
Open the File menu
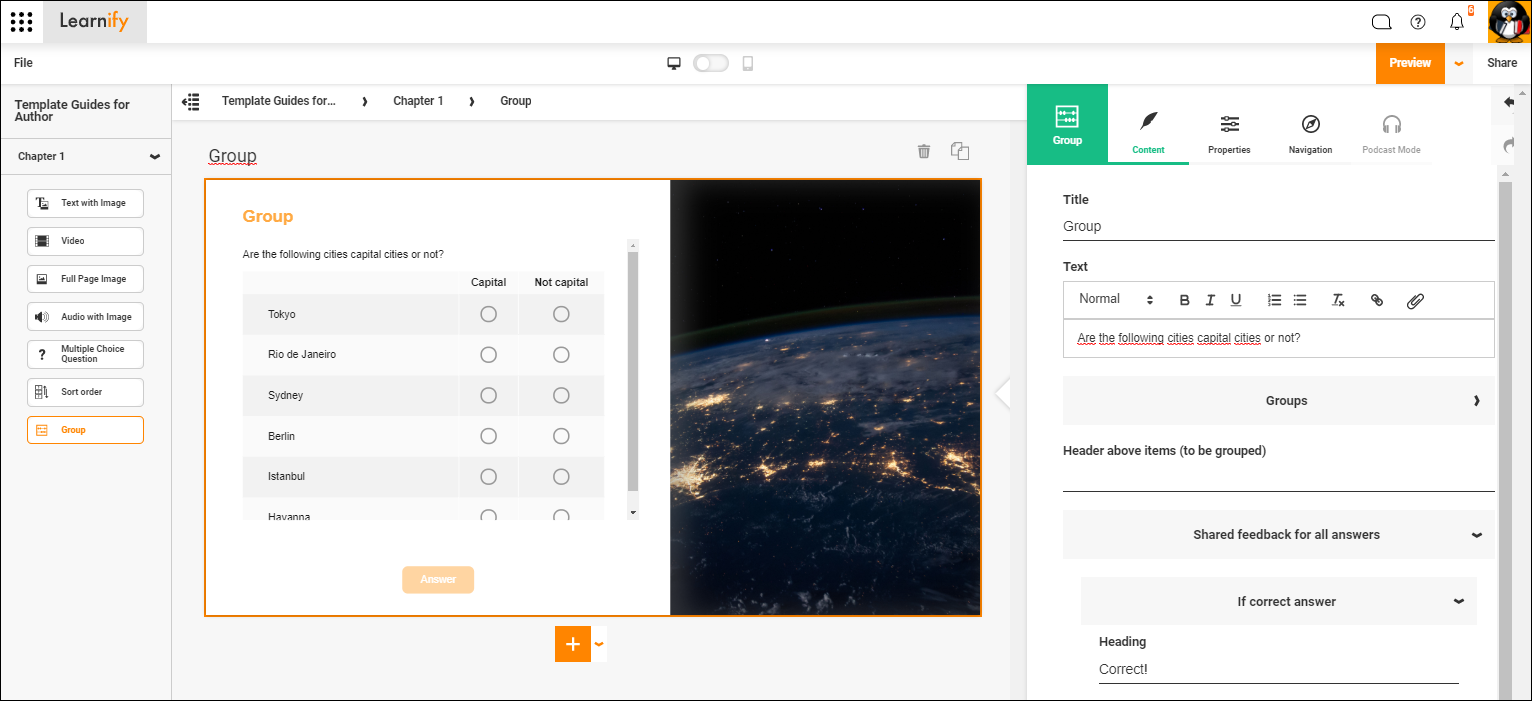pyautogui.click(x=22, y=62)
